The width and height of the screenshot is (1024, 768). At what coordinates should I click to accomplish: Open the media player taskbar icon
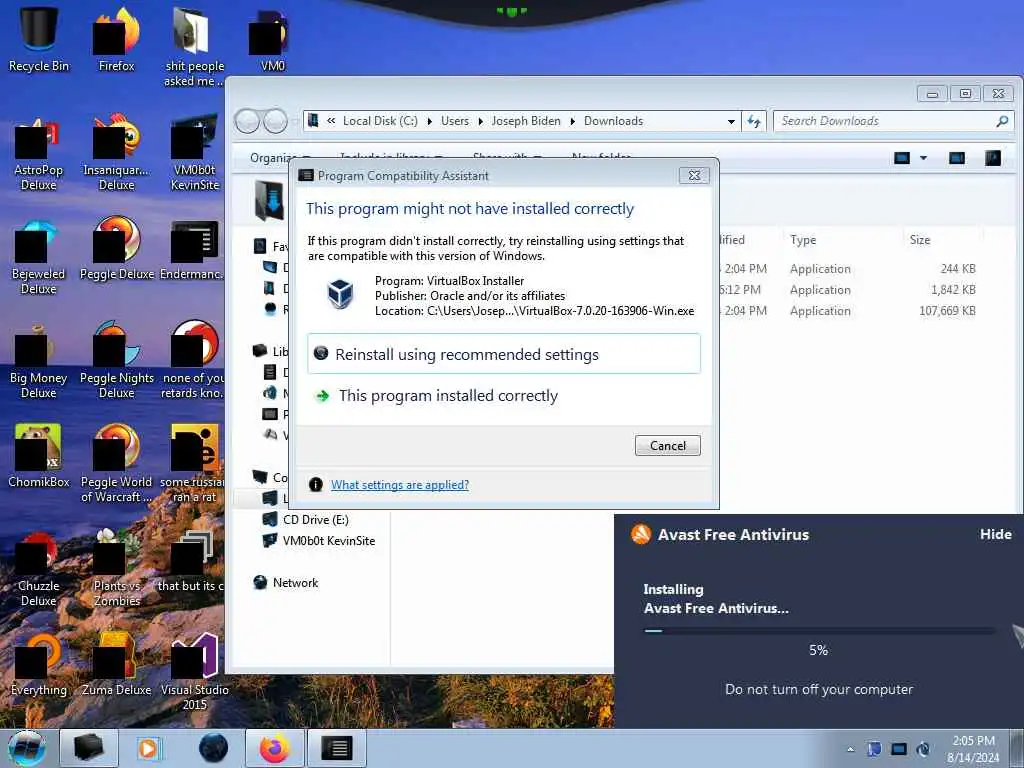(x=148, y=748)
